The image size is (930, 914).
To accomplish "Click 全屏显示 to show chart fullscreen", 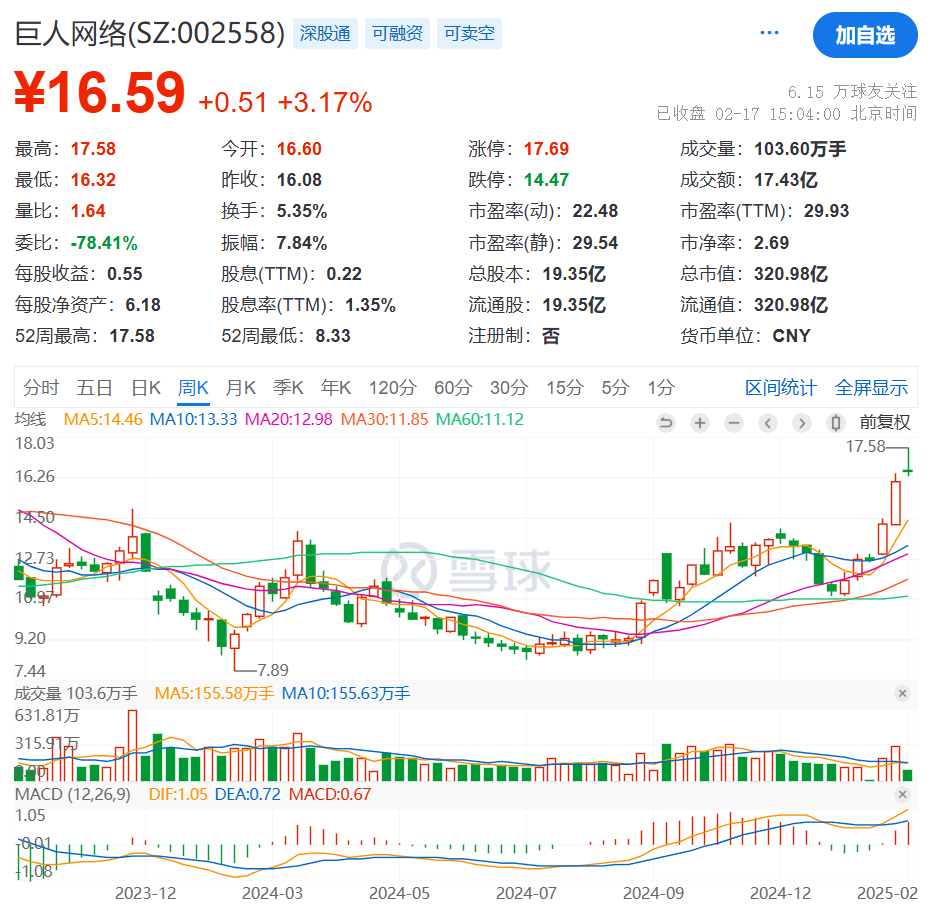I will pos(871,388).
